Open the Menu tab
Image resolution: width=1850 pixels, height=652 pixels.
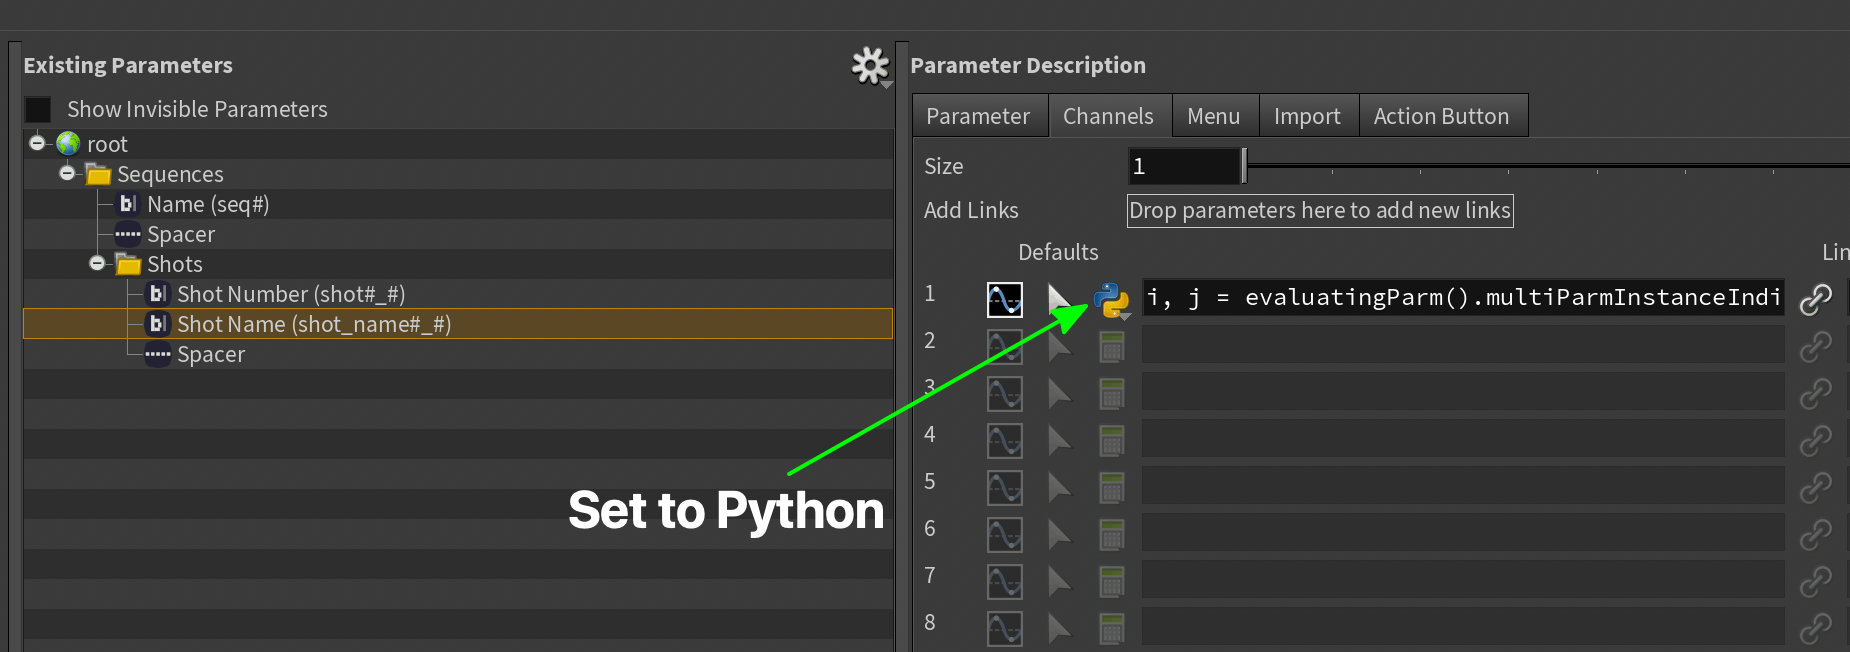[1213, 116]
